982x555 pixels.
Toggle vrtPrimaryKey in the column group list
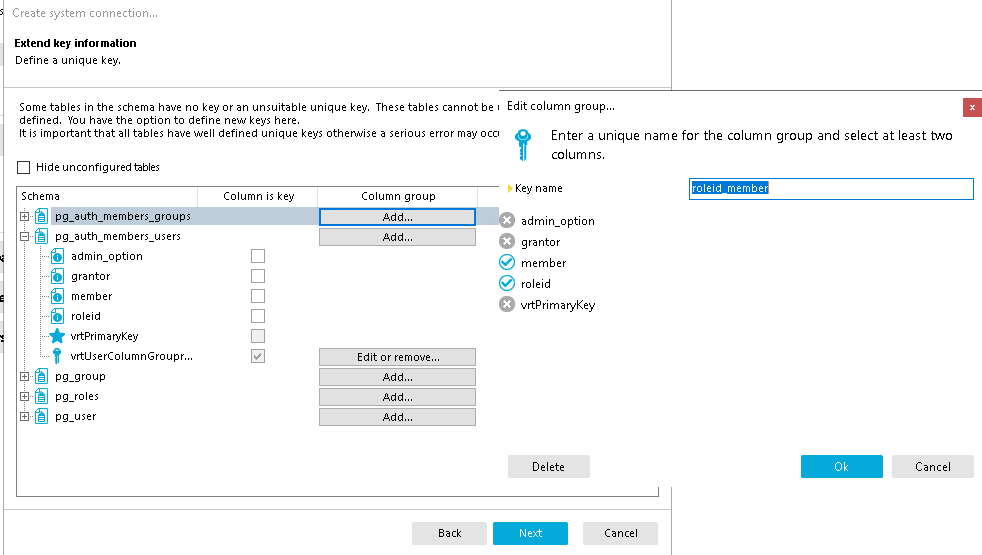507,304
